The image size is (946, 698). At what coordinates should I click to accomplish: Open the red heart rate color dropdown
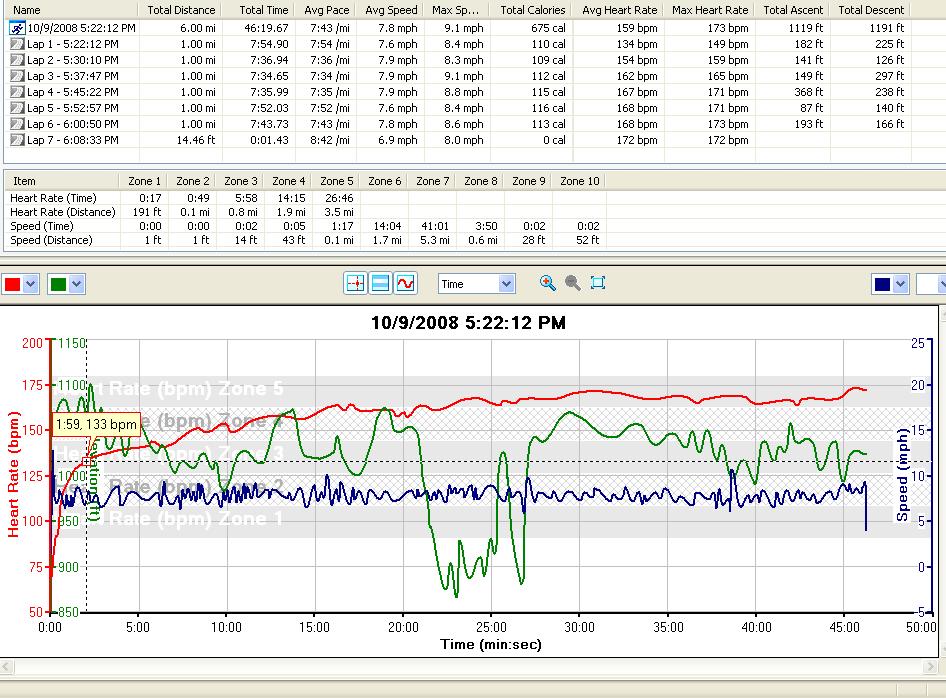[31, 284]
